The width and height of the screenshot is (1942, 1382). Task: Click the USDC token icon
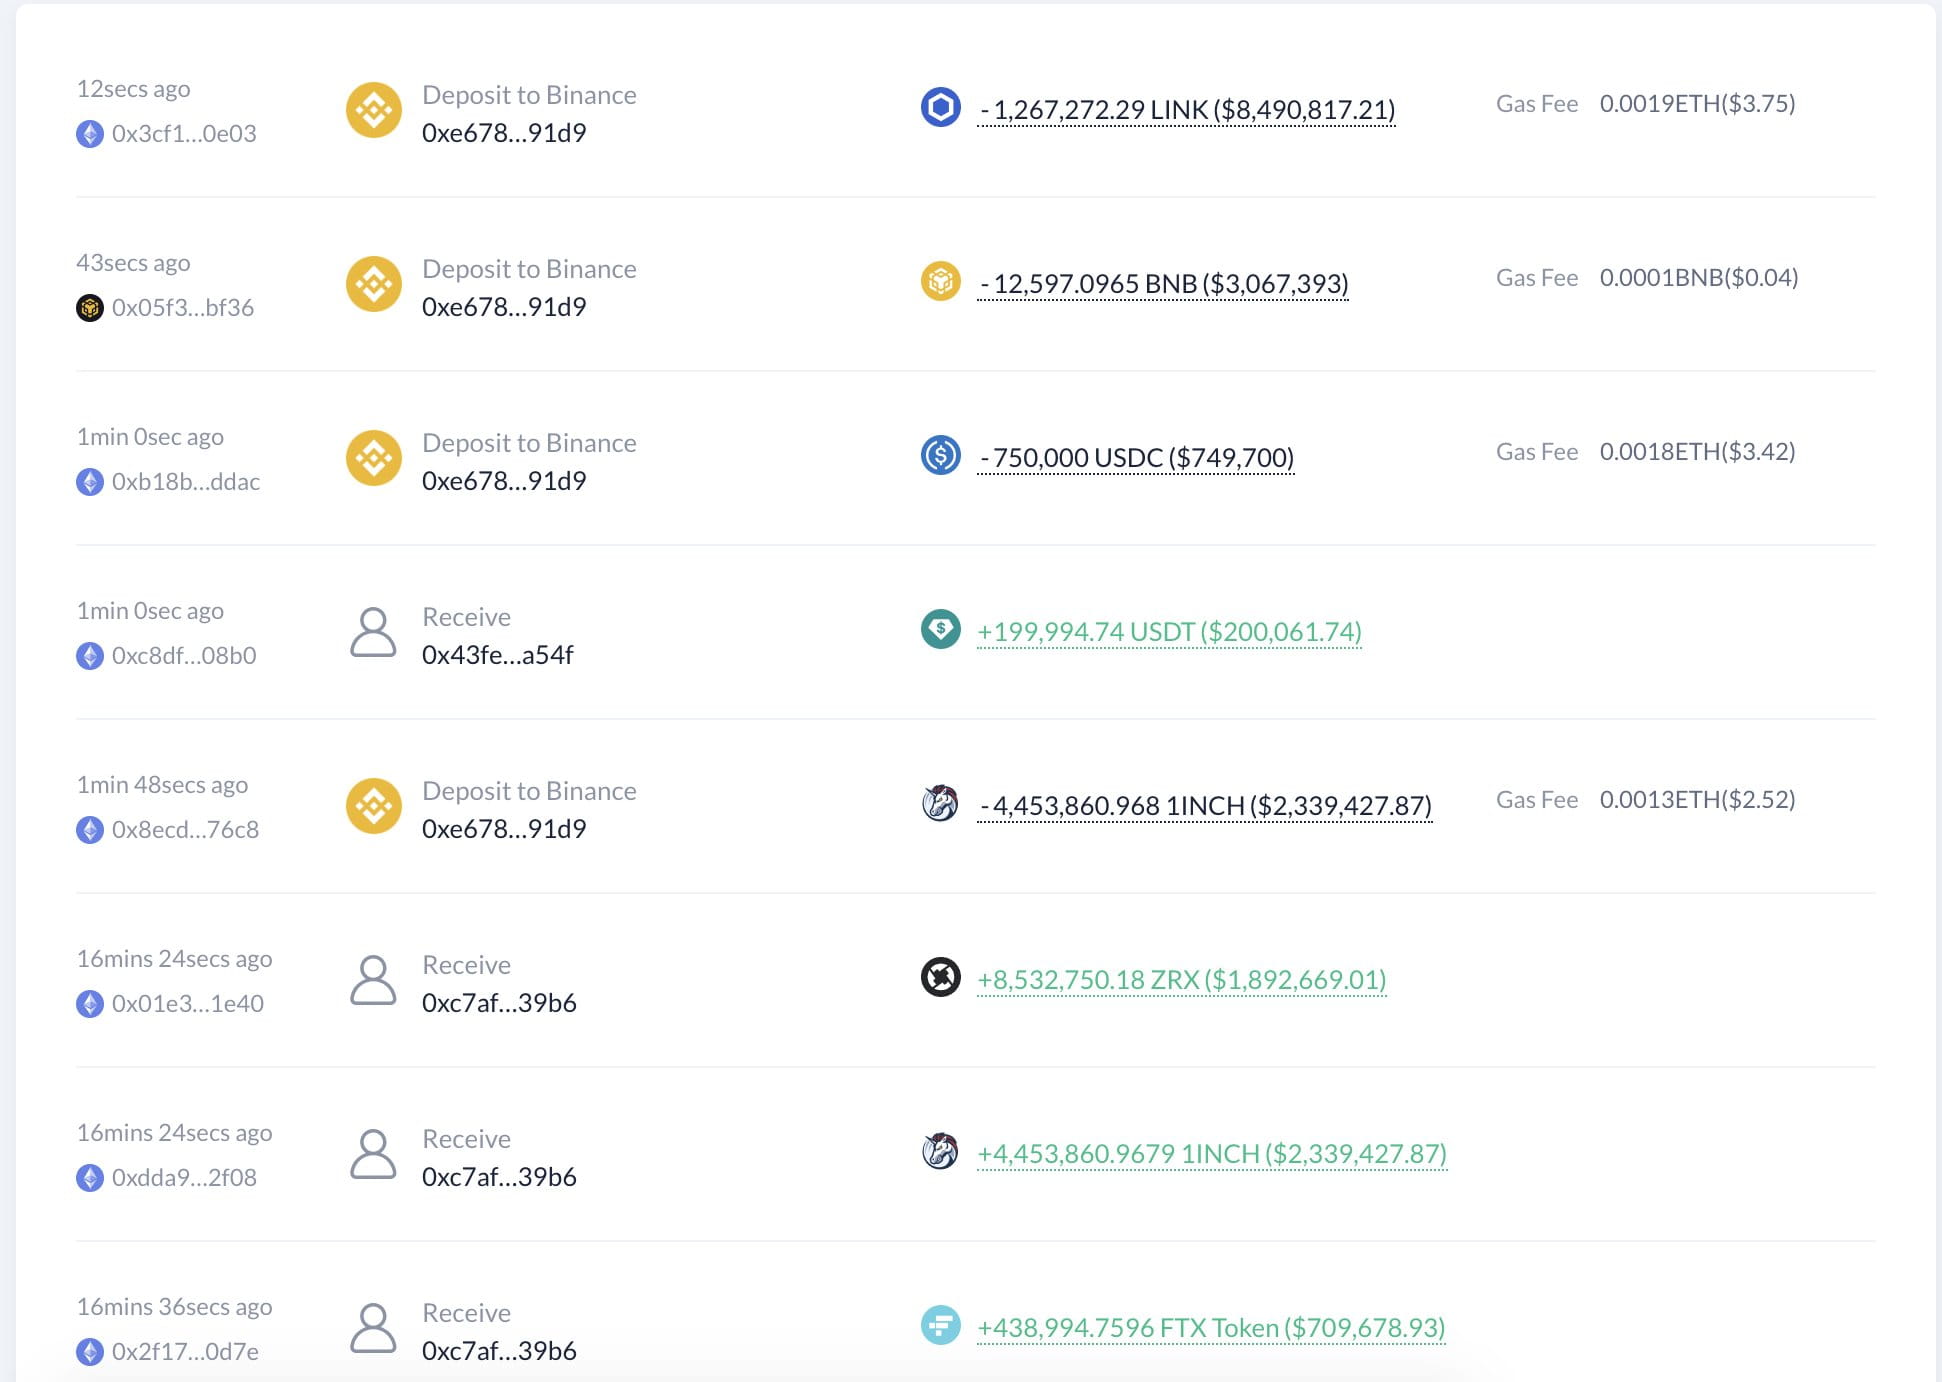(940, 455)
